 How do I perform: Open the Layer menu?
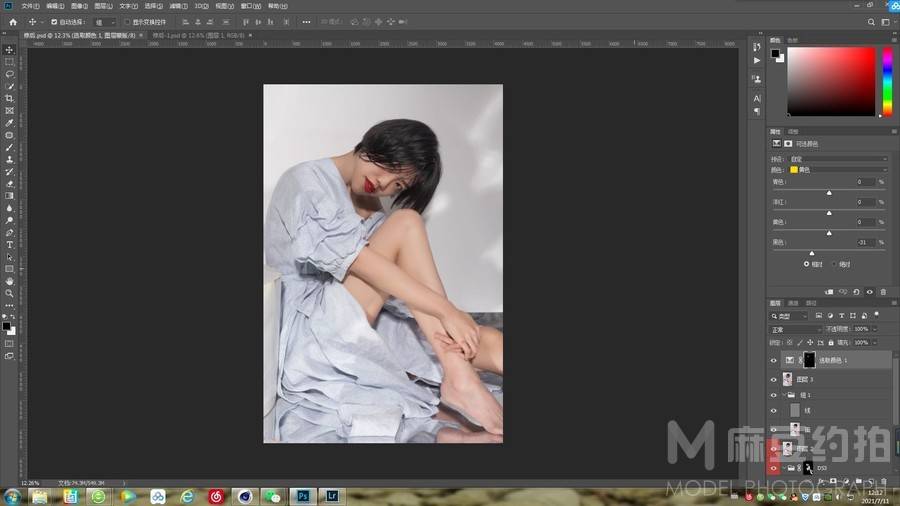click(103, 6)
